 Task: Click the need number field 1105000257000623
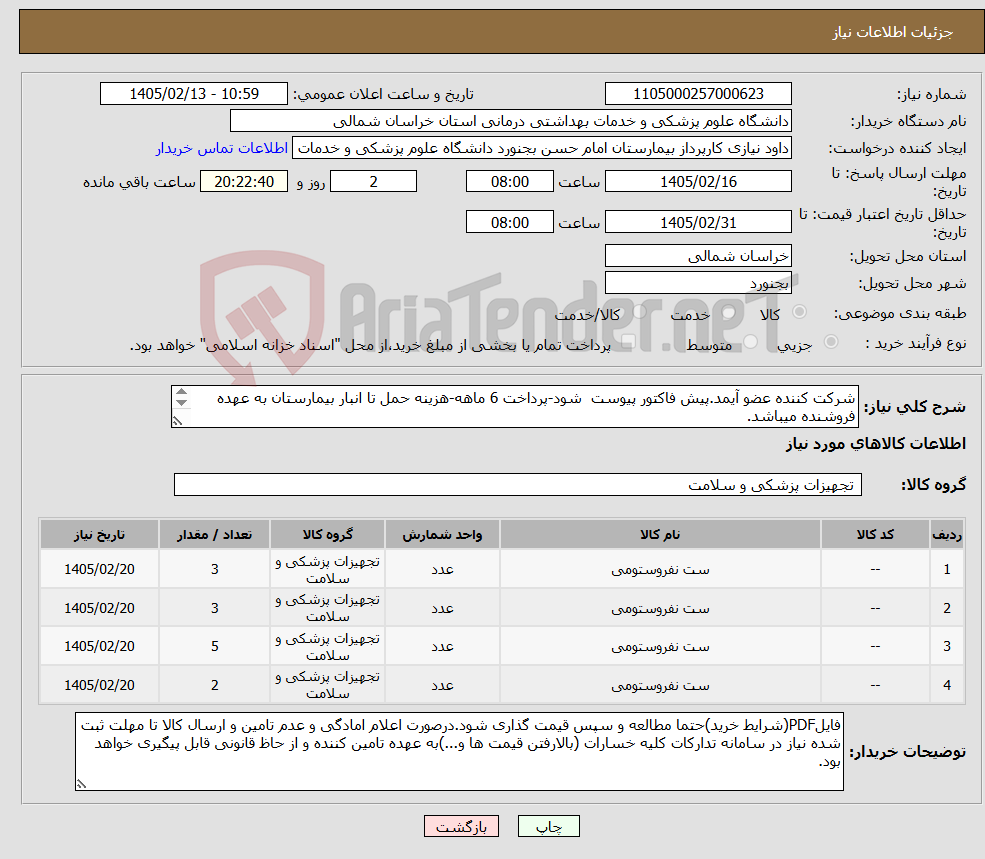[x=698, y=94]
